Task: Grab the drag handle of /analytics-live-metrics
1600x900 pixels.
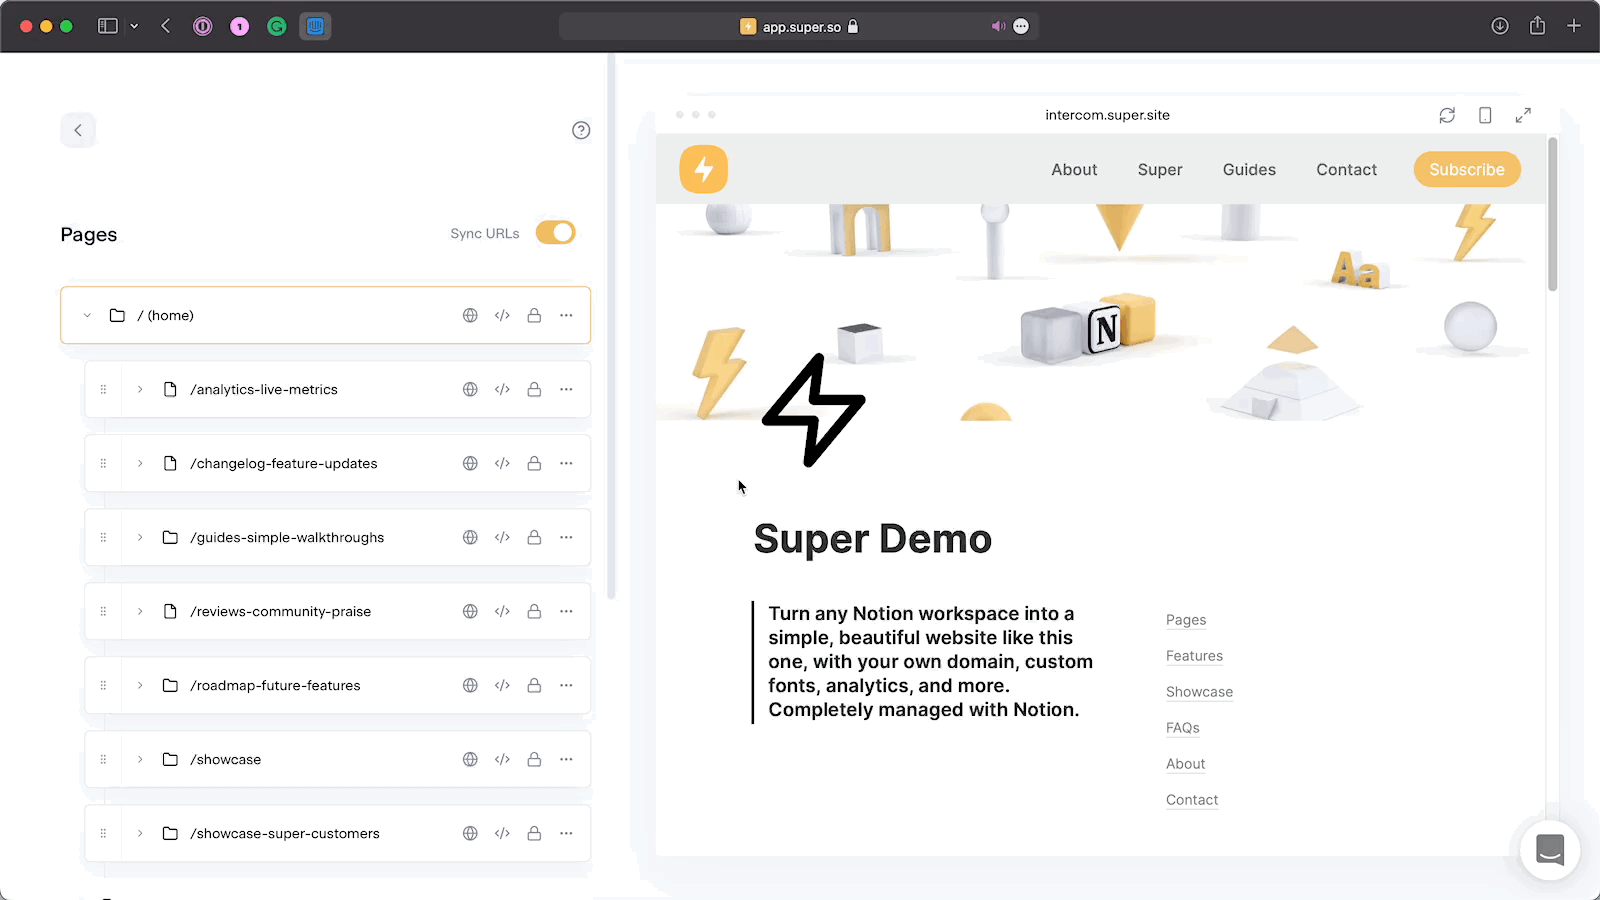Action: pyautogui.click(x=103, y=389)
